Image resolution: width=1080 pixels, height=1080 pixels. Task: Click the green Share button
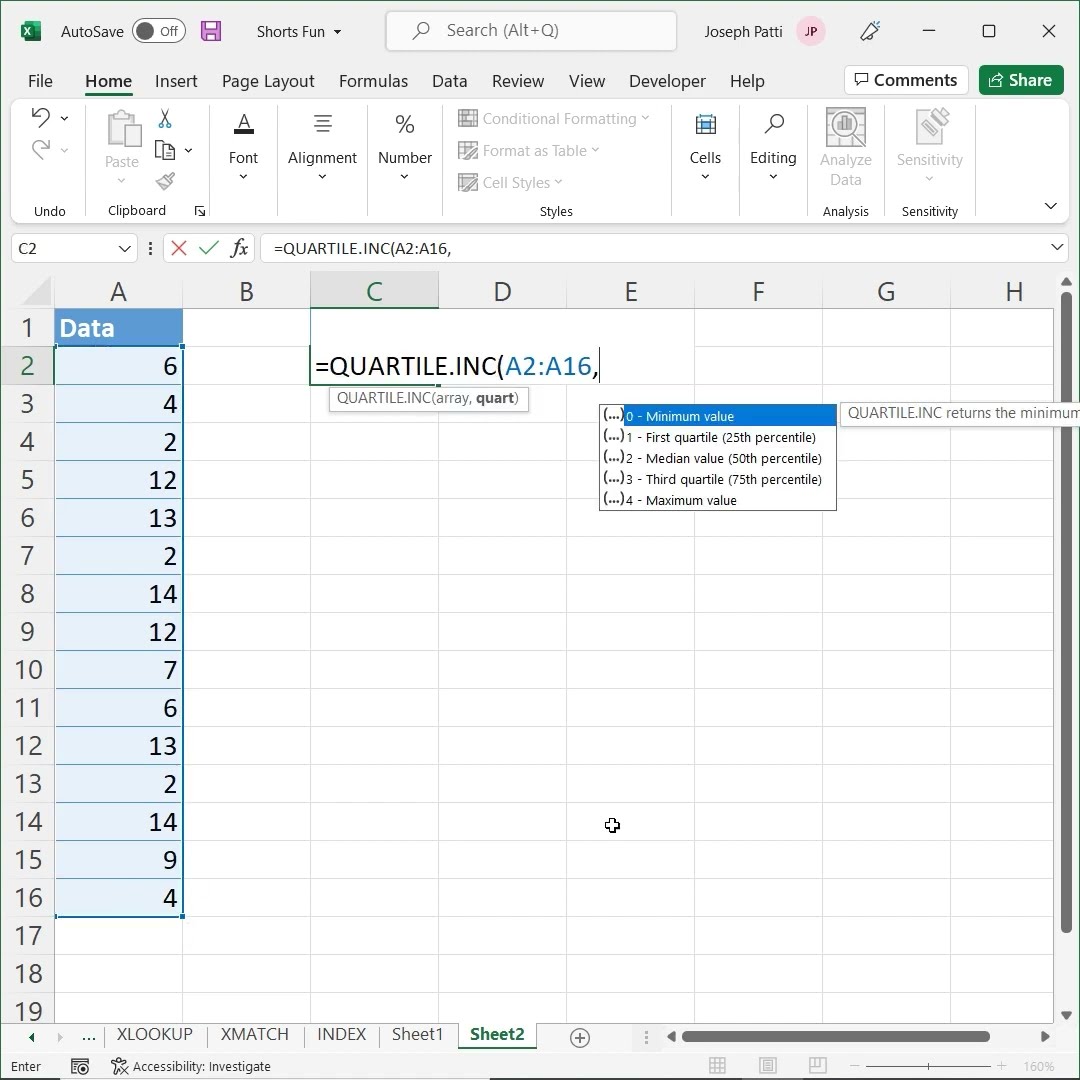(x=1021, y=80)
